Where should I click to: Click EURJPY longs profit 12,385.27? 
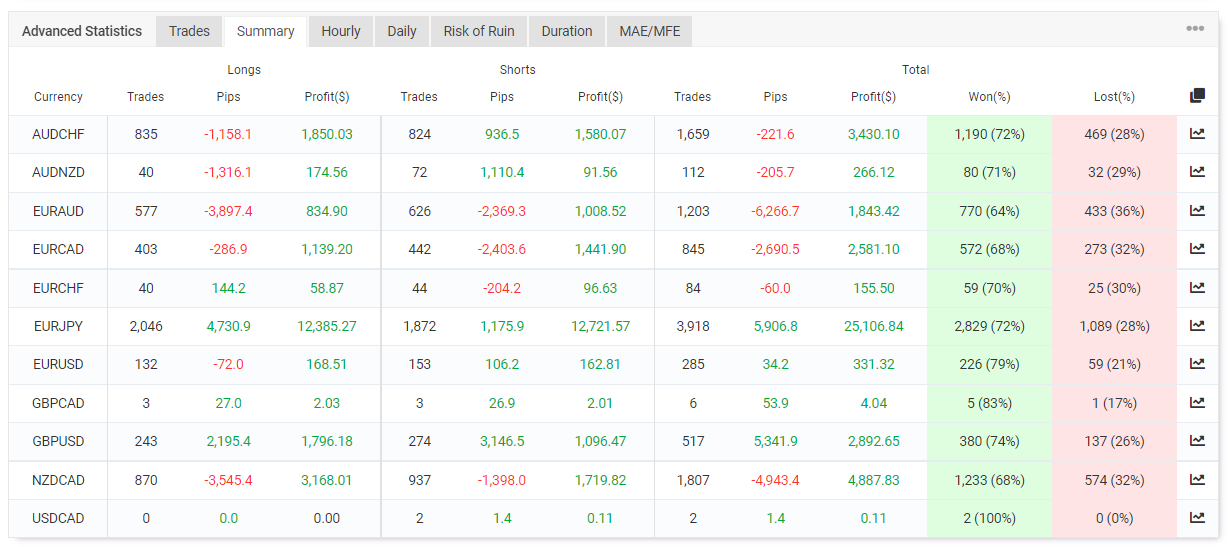pyautogui.click(x=327, y=326)
